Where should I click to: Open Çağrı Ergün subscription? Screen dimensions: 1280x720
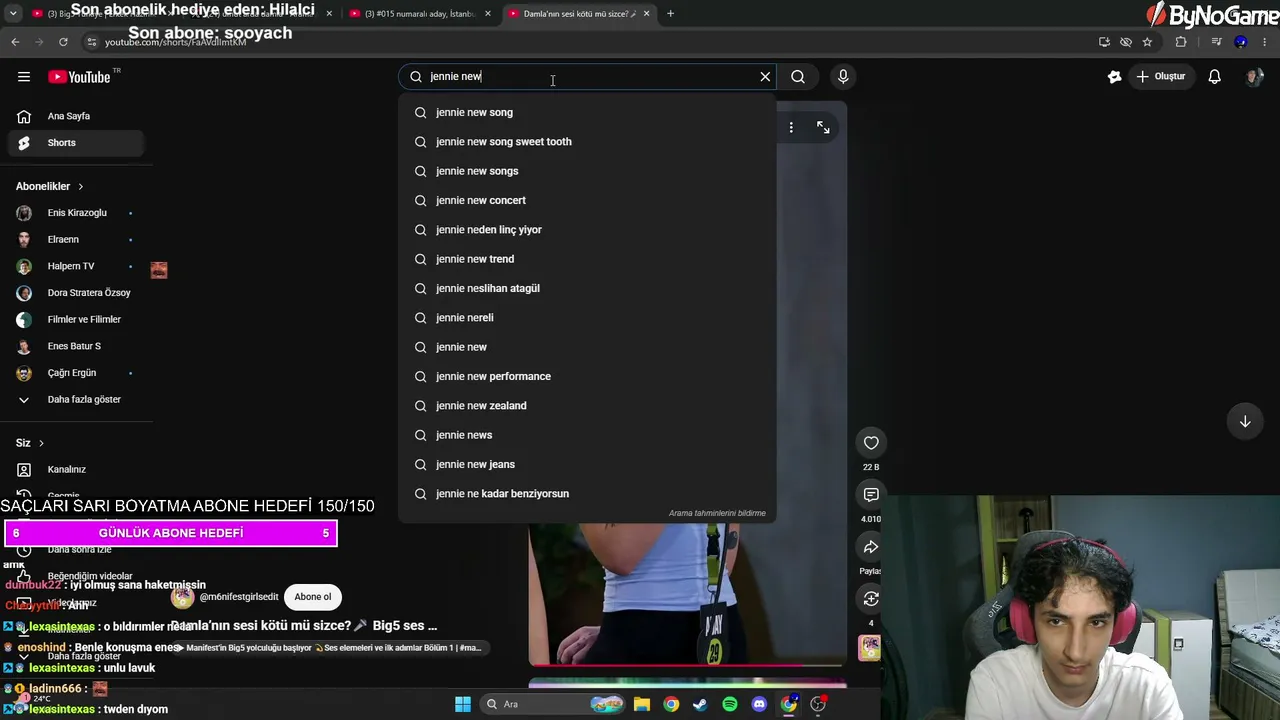[78, 373]
